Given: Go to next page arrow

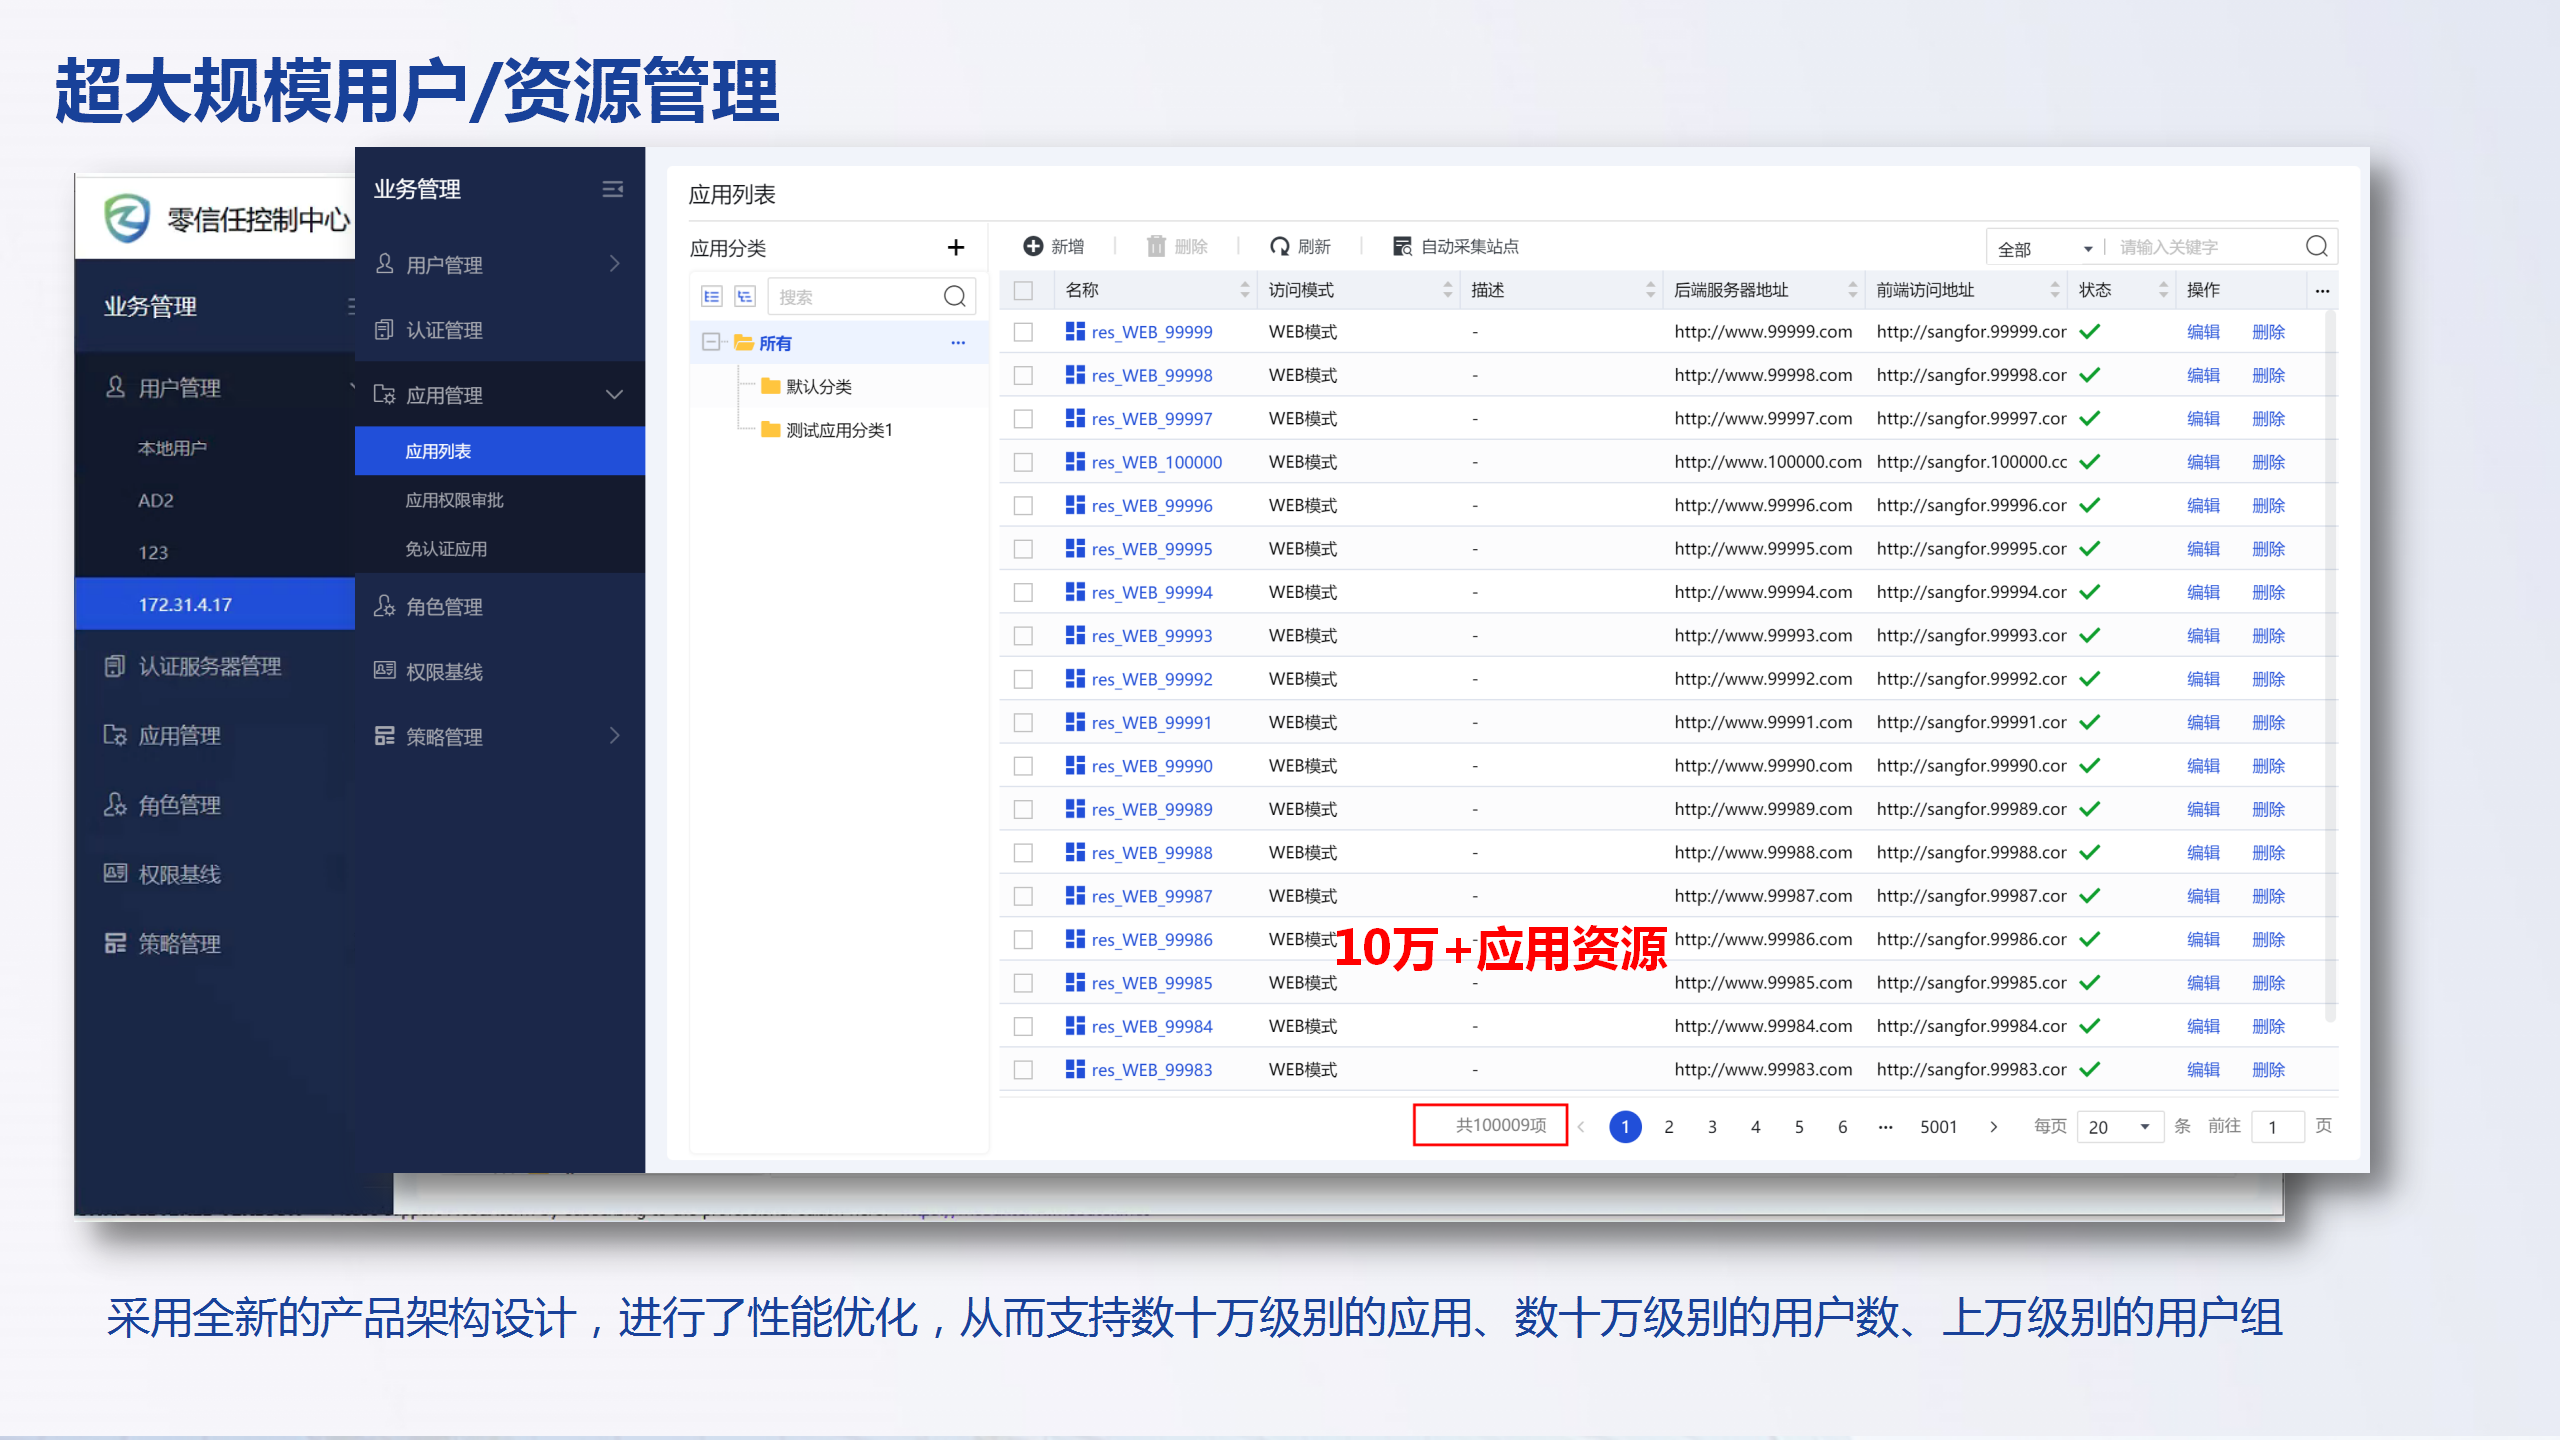Looking at the screenshot, I should tap(1994, 1126).
